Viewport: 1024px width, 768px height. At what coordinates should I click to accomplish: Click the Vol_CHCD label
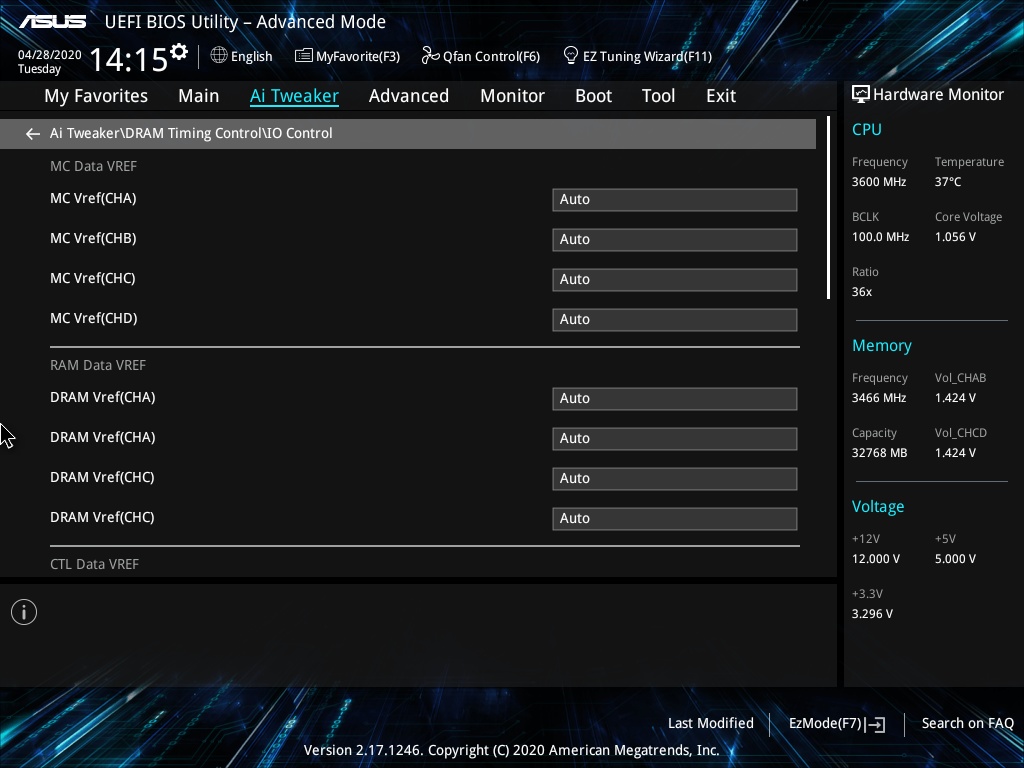pos(961,433)
